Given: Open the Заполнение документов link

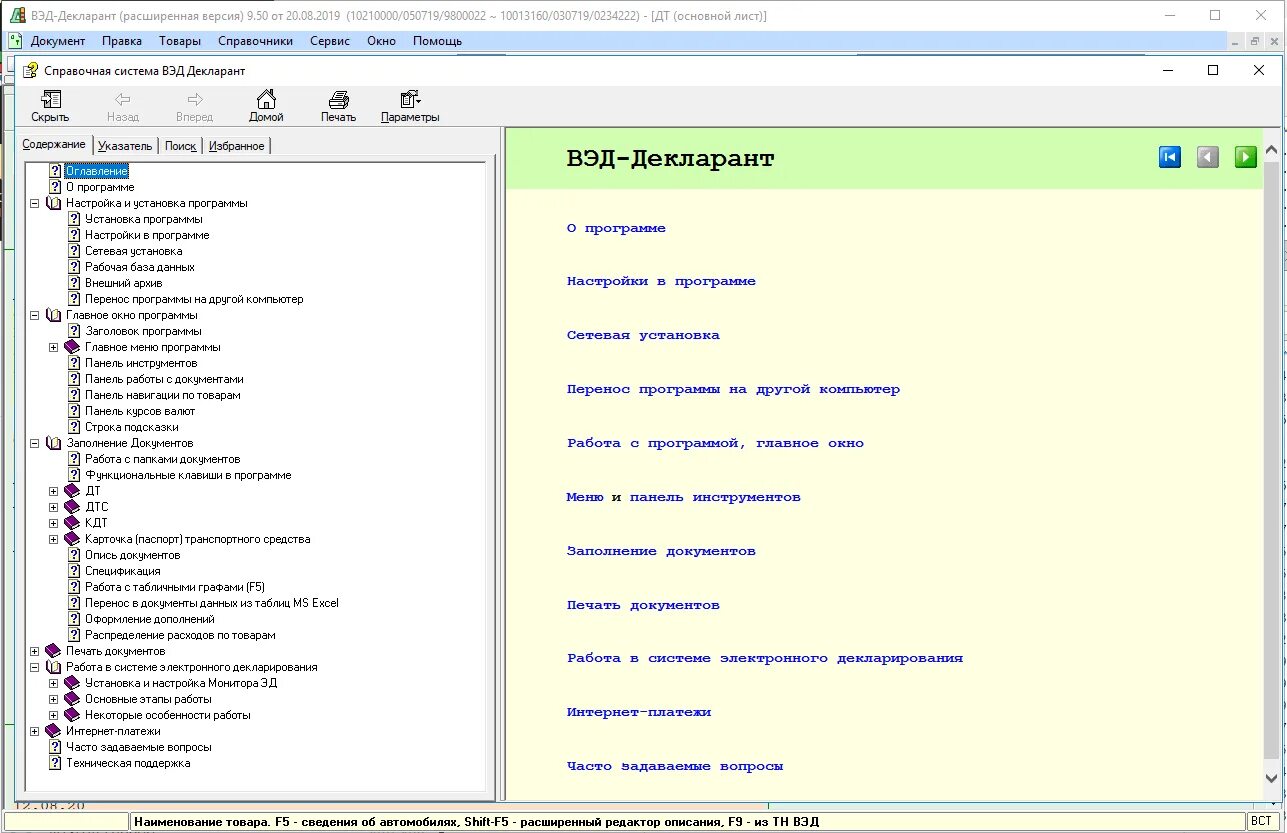Looking at the screenshot, I should (x=661, y=551).
